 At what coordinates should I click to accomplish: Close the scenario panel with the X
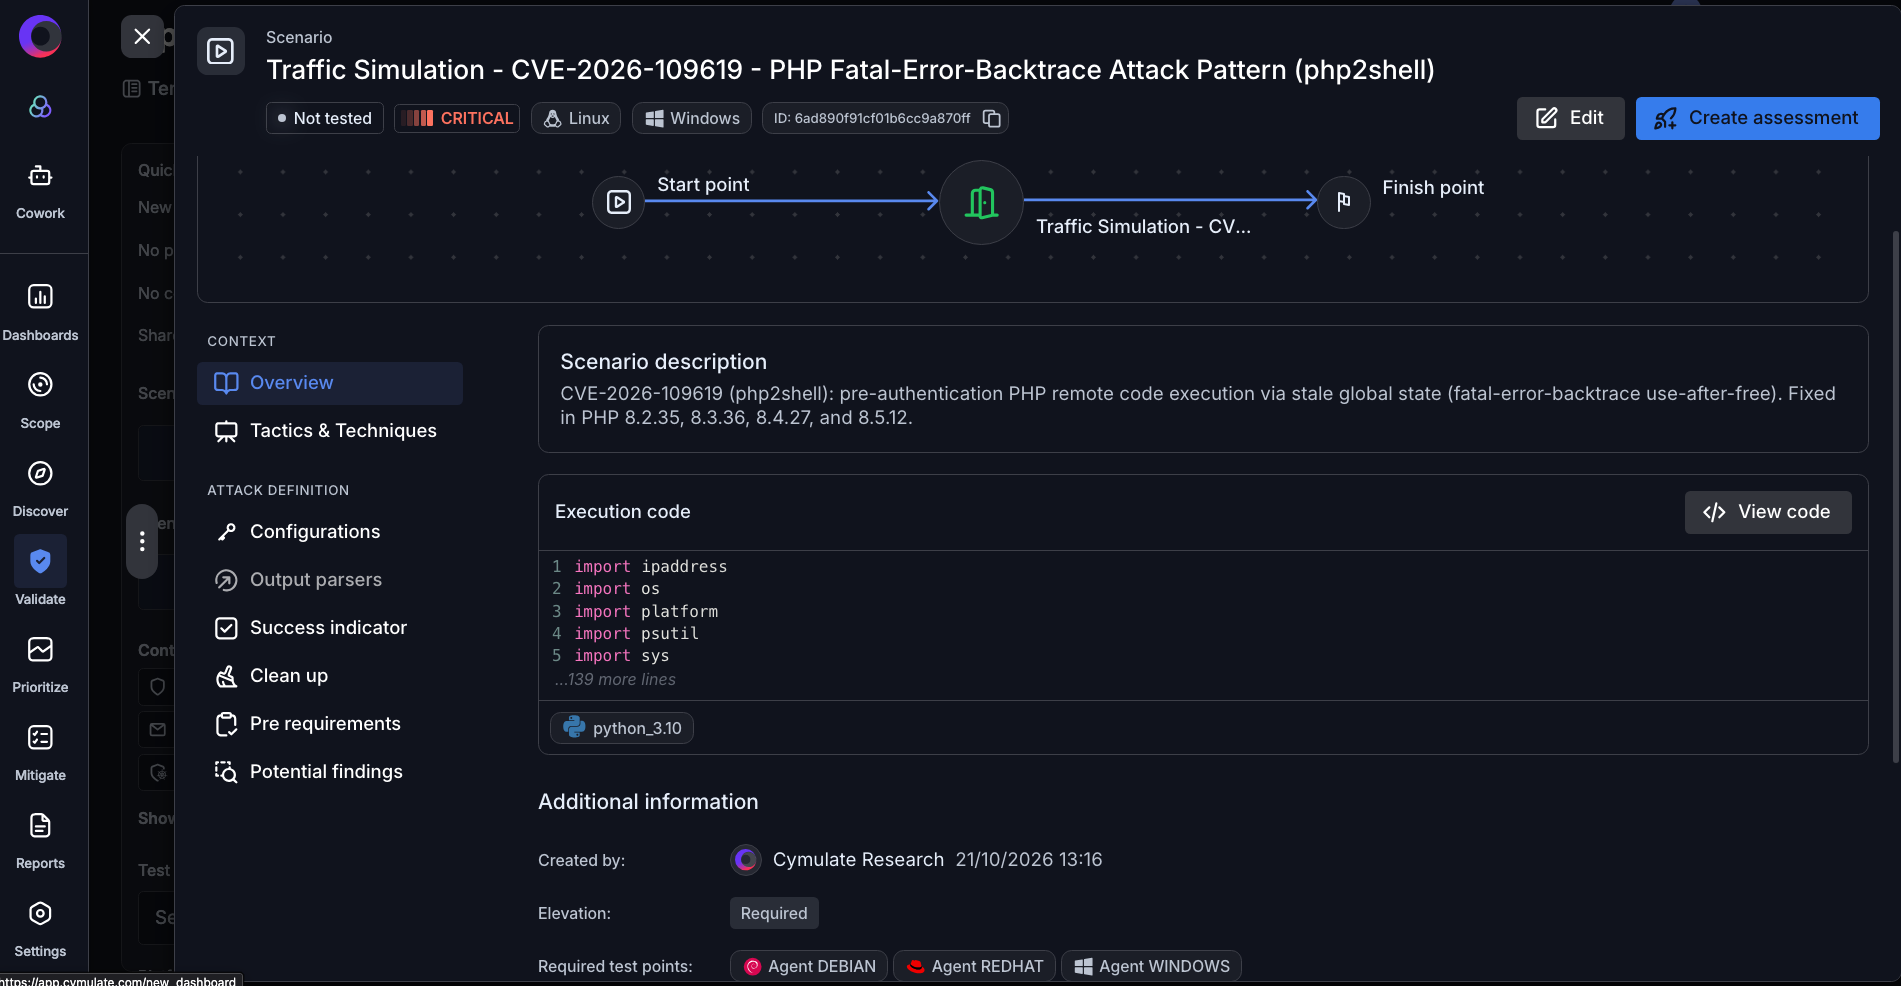point(142,36)
